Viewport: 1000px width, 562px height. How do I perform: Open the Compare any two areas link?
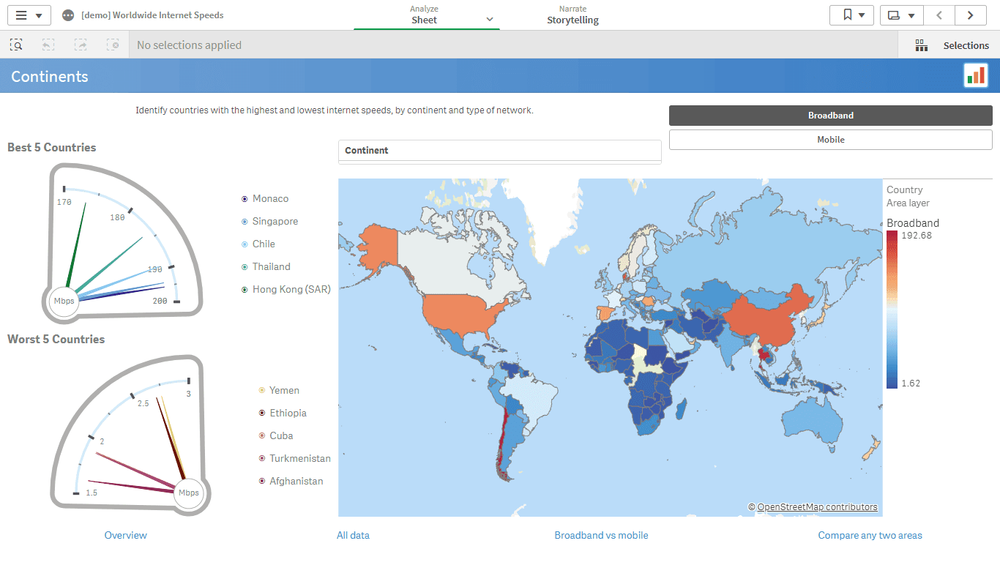click(870, 536)
